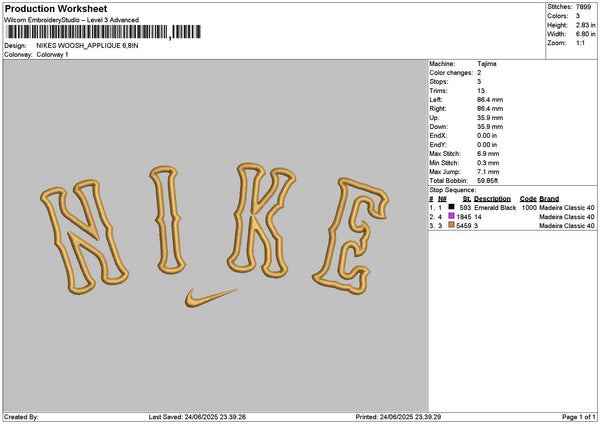This screenshot has height=424, width=600.
Task: Click the Stitches value 7899
Action: coord(584,7)
